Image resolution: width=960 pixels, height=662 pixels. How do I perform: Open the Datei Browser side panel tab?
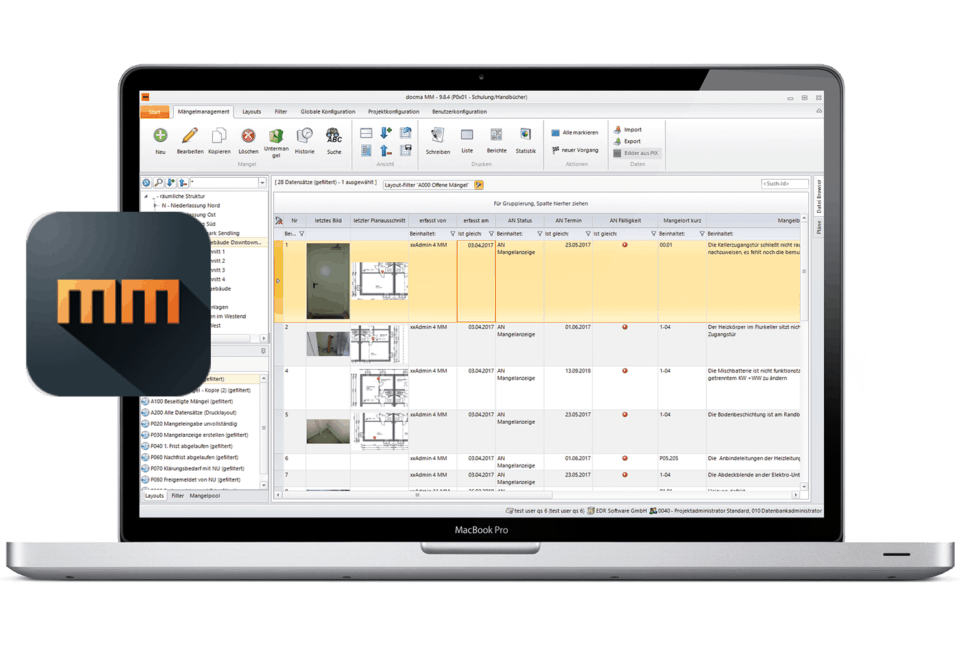click(819, 196)
